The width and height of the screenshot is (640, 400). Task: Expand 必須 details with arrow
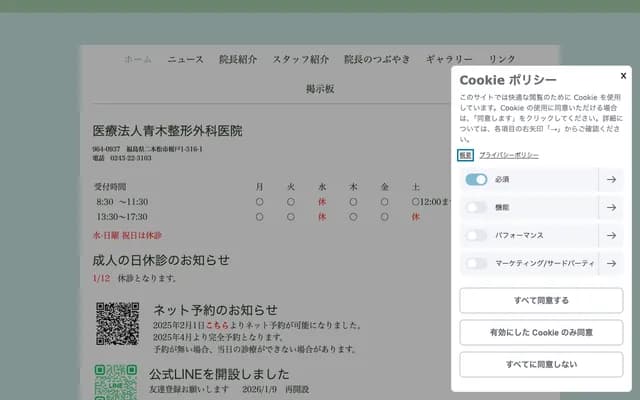611,180
